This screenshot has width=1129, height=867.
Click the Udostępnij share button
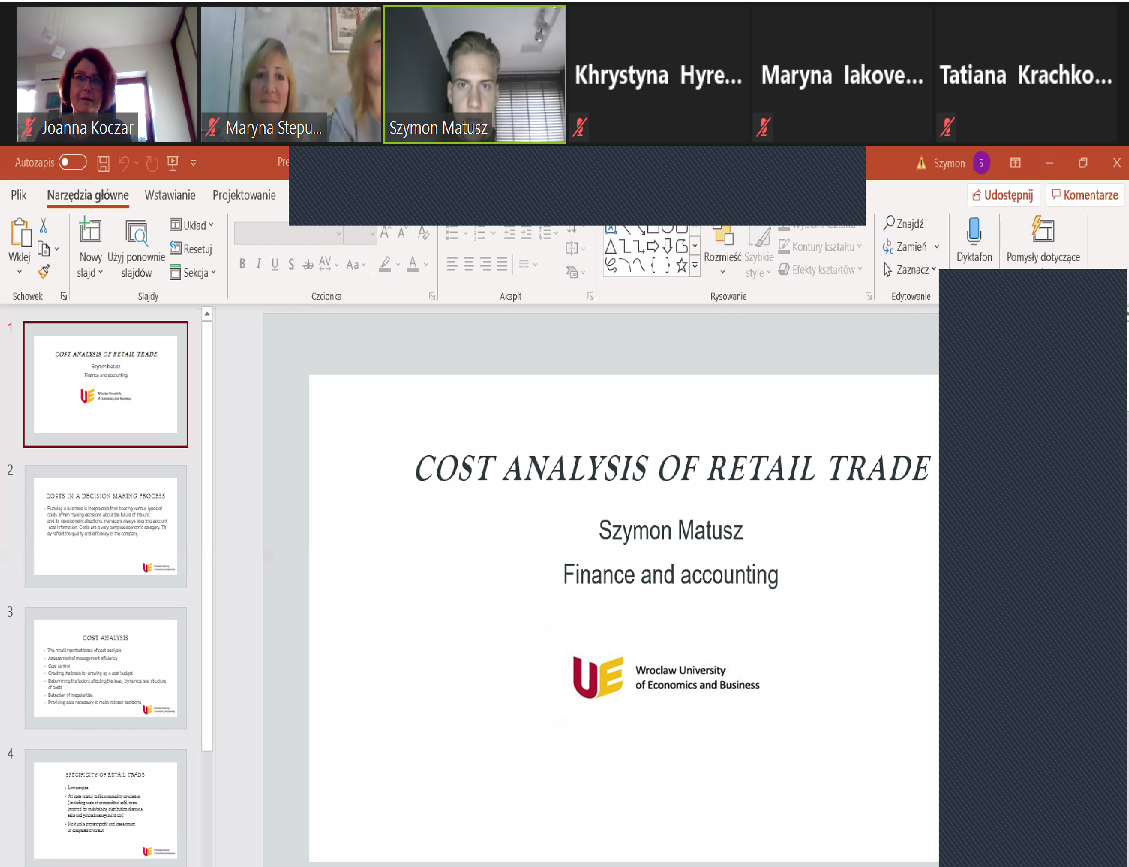click(1003, 195)
